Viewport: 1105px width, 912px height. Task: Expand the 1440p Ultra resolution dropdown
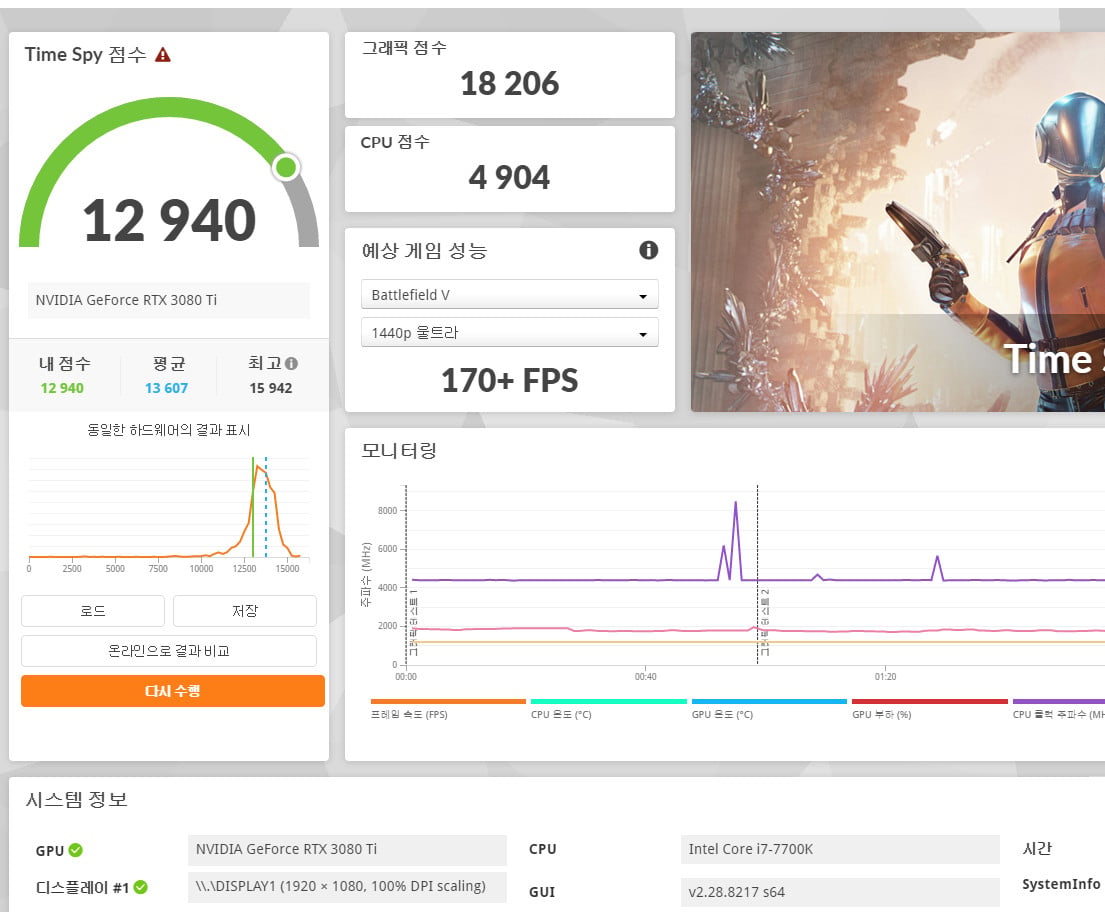pos(510,333)
